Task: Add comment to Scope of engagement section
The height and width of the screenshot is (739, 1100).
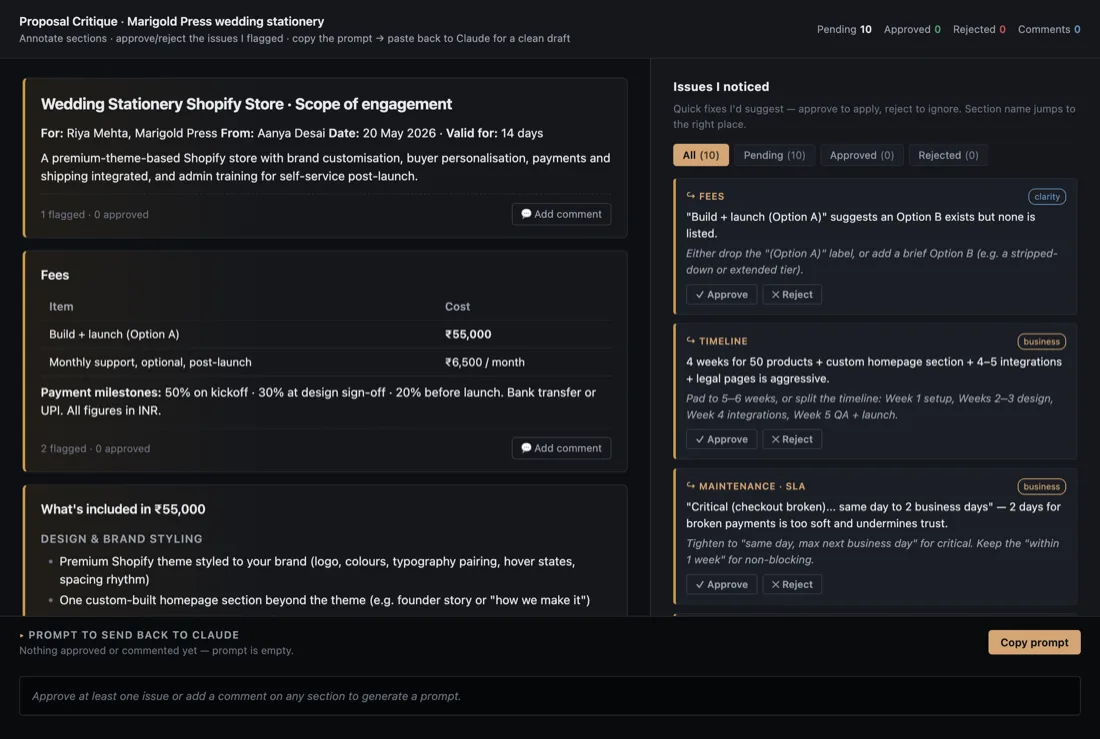Action: pyautogui.click(x=561, y=214)
